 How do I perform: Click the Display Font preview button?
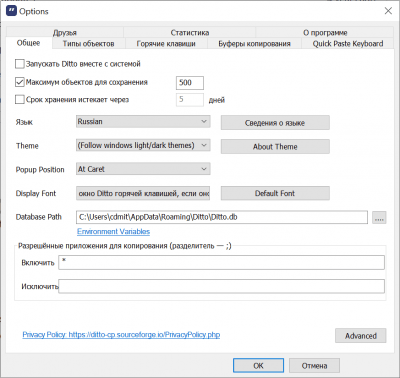click(143, 193)
